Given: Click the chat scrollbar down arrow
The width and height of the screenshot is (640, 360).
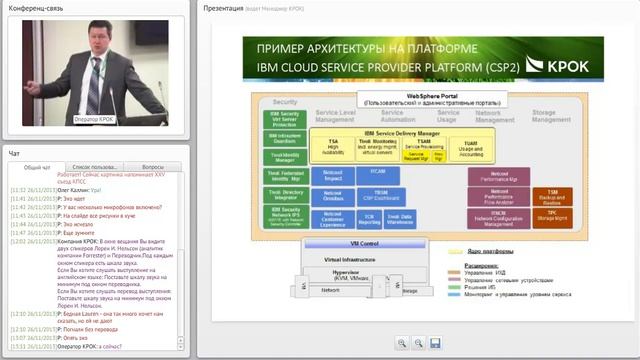Looking at the screenshot, I should 180,347.
